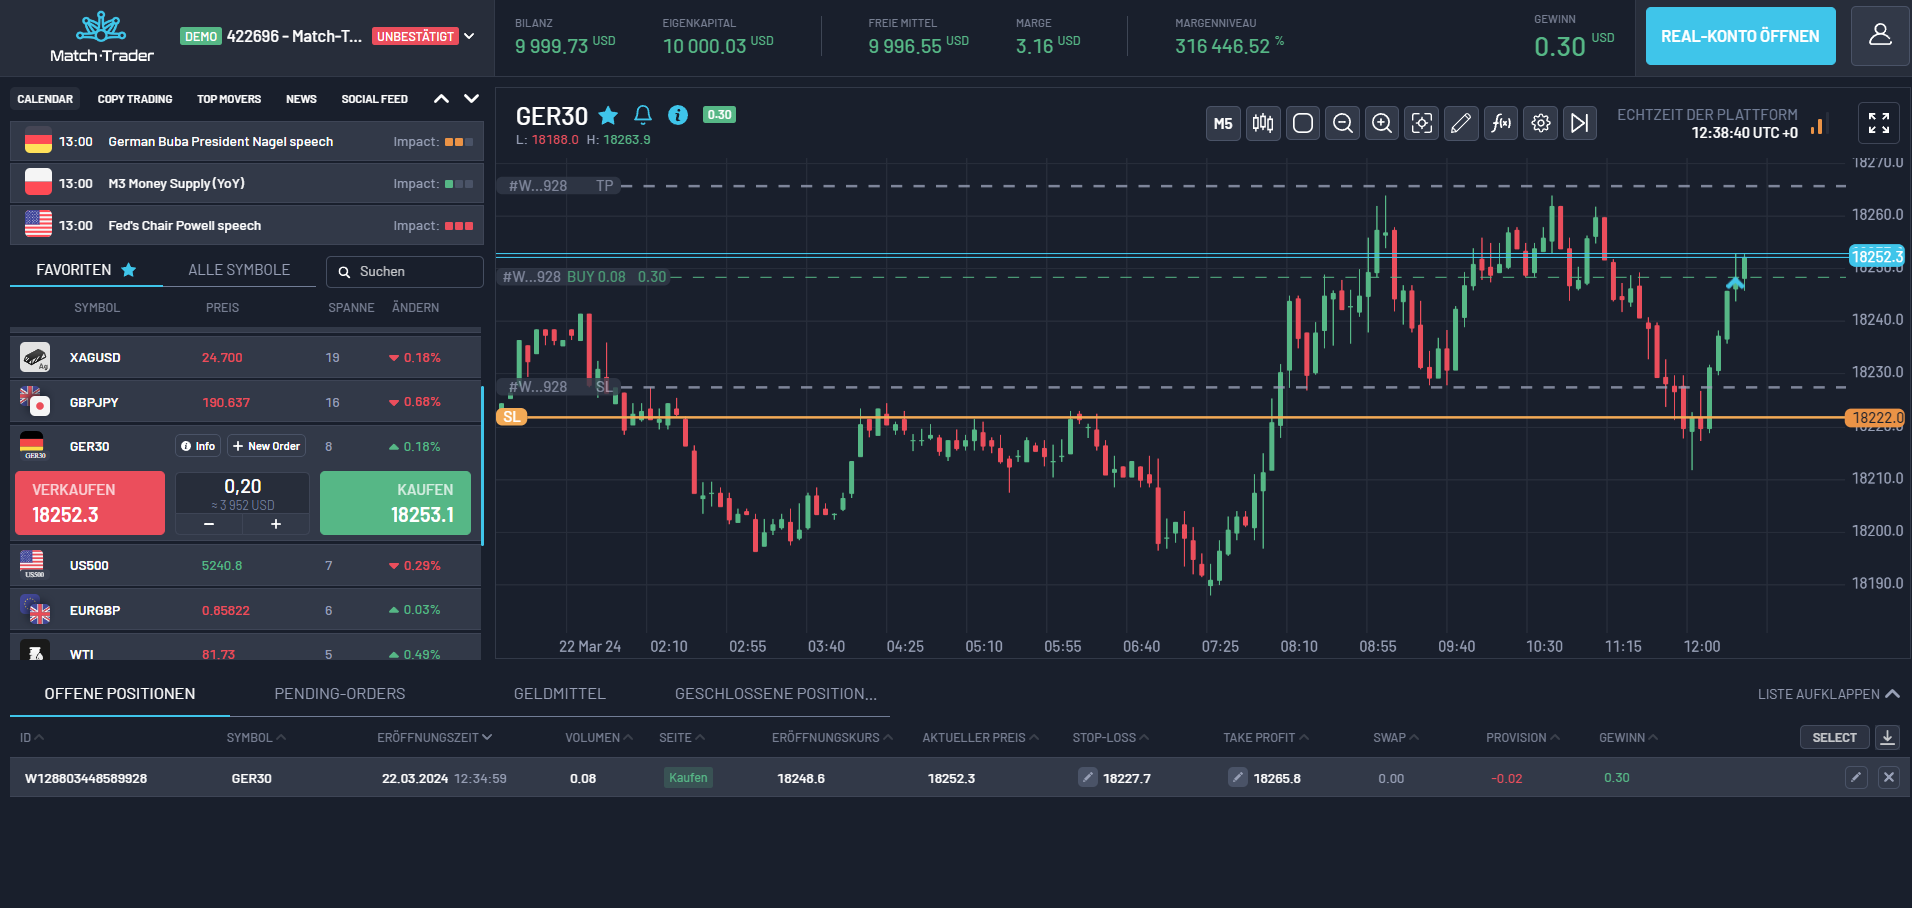Decrease volume with minus button
Image resolution: width=1912 pixels, height=908 pixels.
pos(209,524)
